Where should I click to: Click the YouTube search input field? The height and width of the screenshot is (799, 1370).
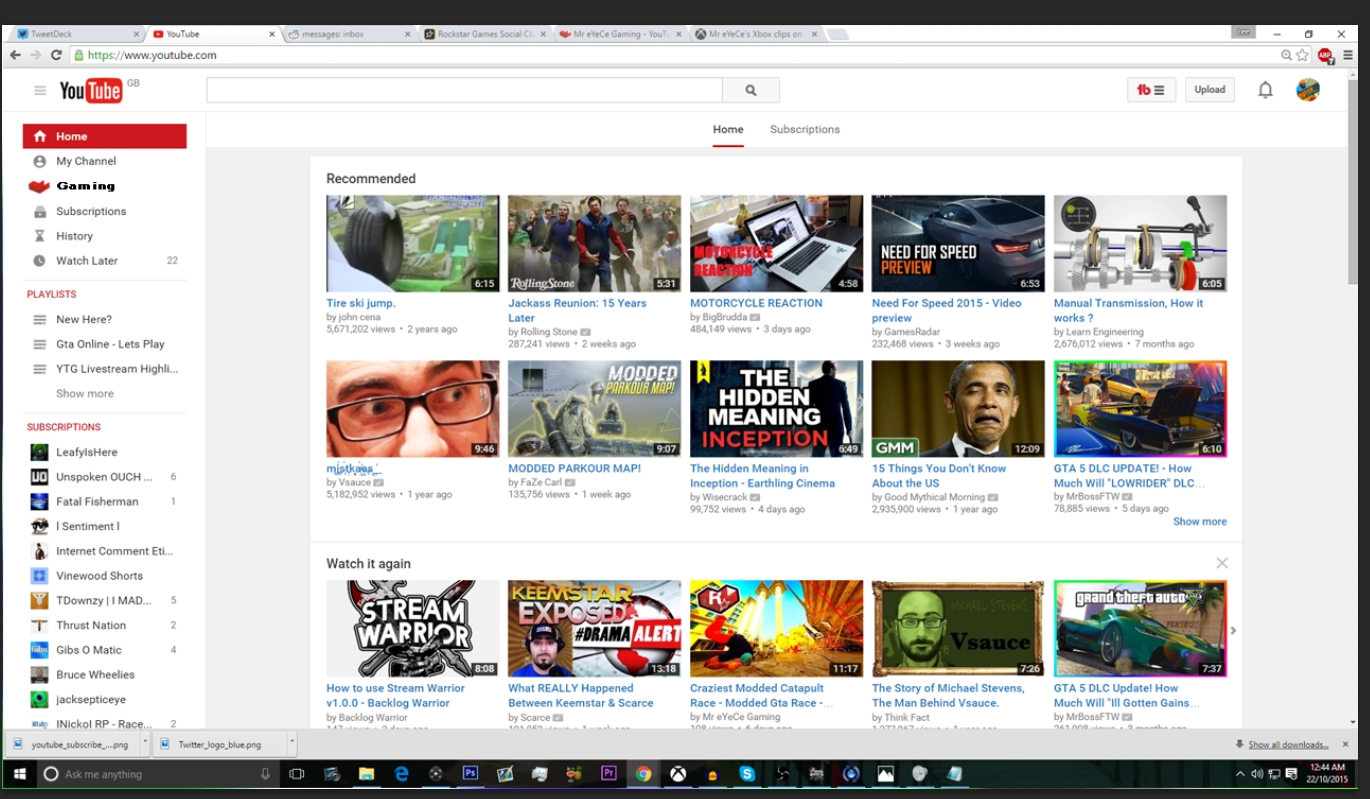click(x=464, y=90)
